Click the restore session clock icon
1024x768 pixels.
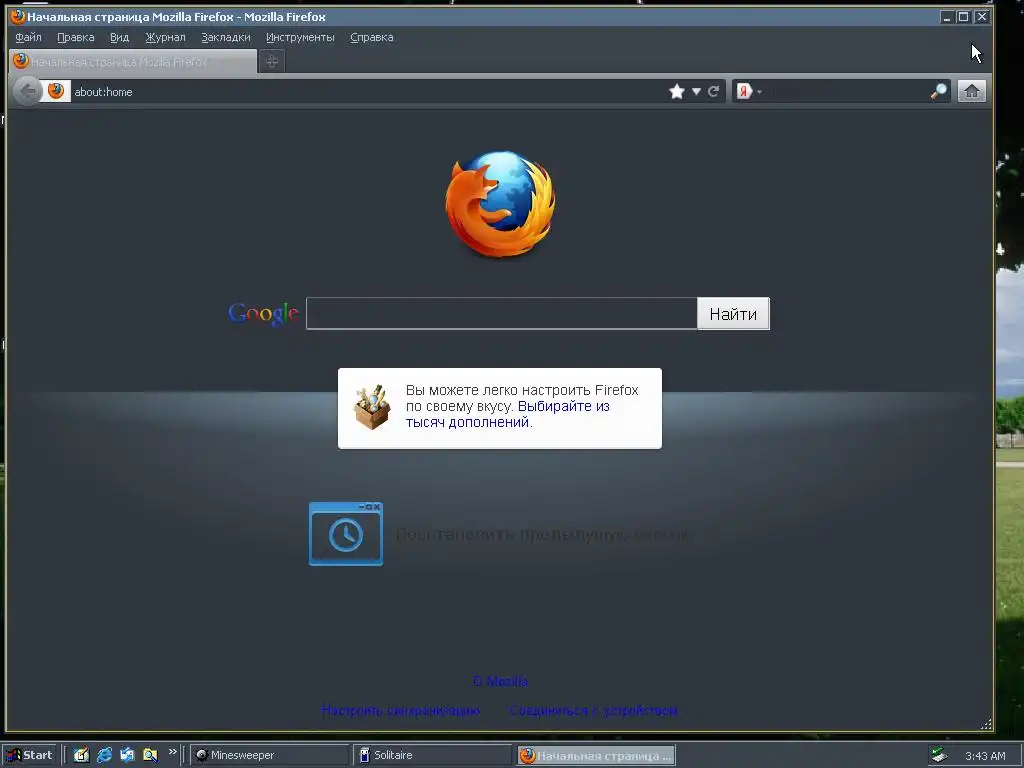coord(345,534)
